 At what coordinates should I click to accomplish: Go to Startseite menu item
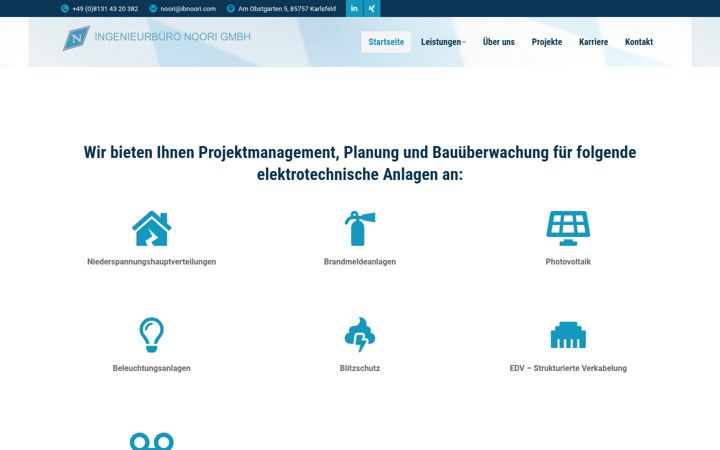pyautogui.click(x=386, y=42)
